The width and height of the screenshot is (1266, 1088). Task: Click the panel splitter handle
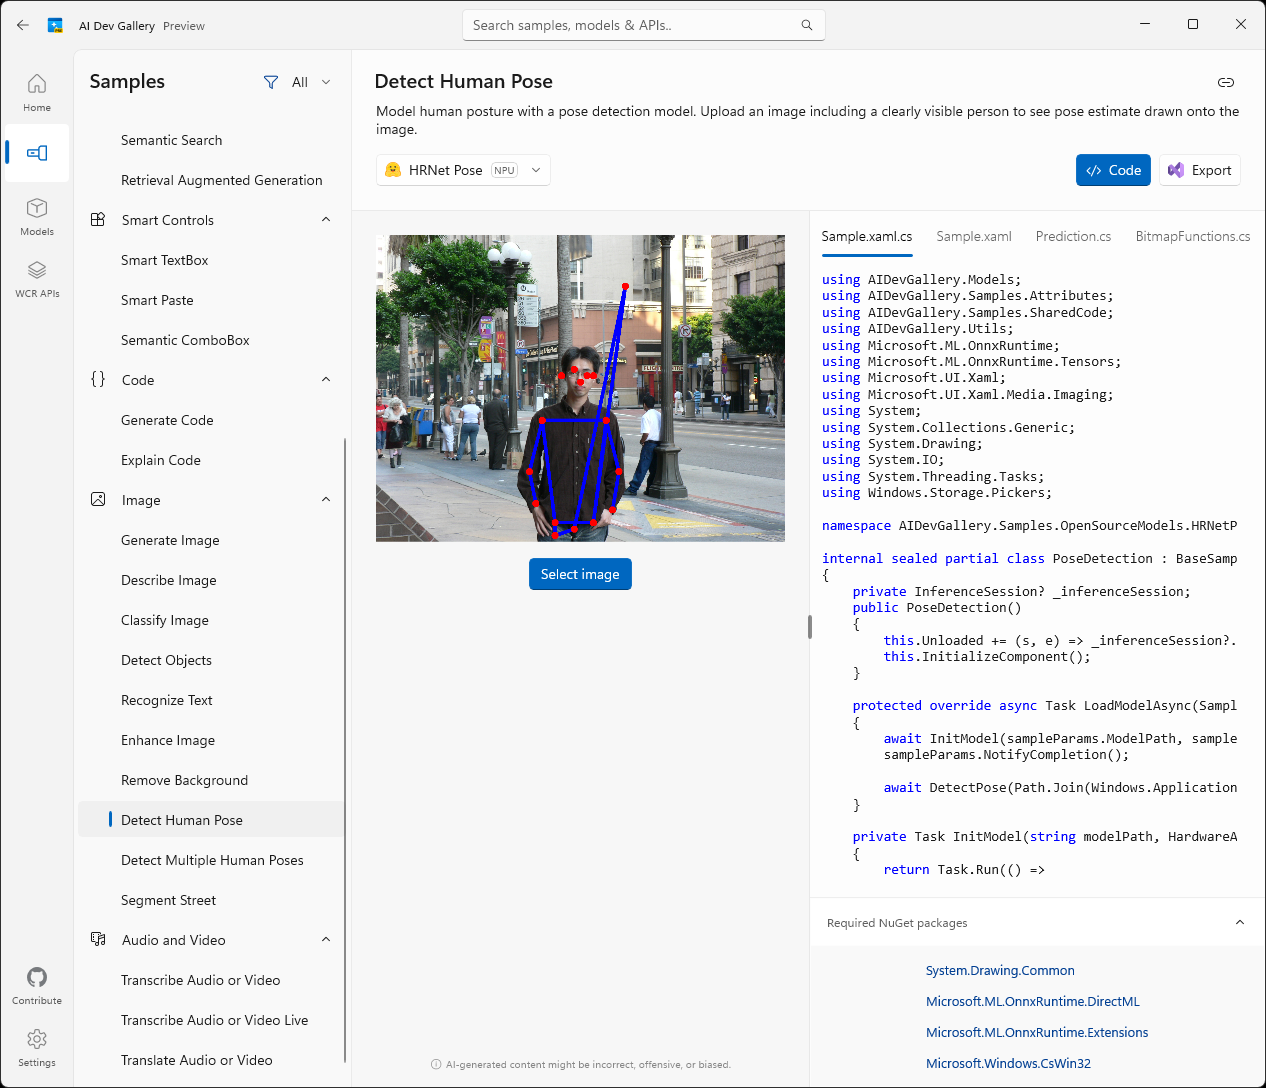[809, 627]
